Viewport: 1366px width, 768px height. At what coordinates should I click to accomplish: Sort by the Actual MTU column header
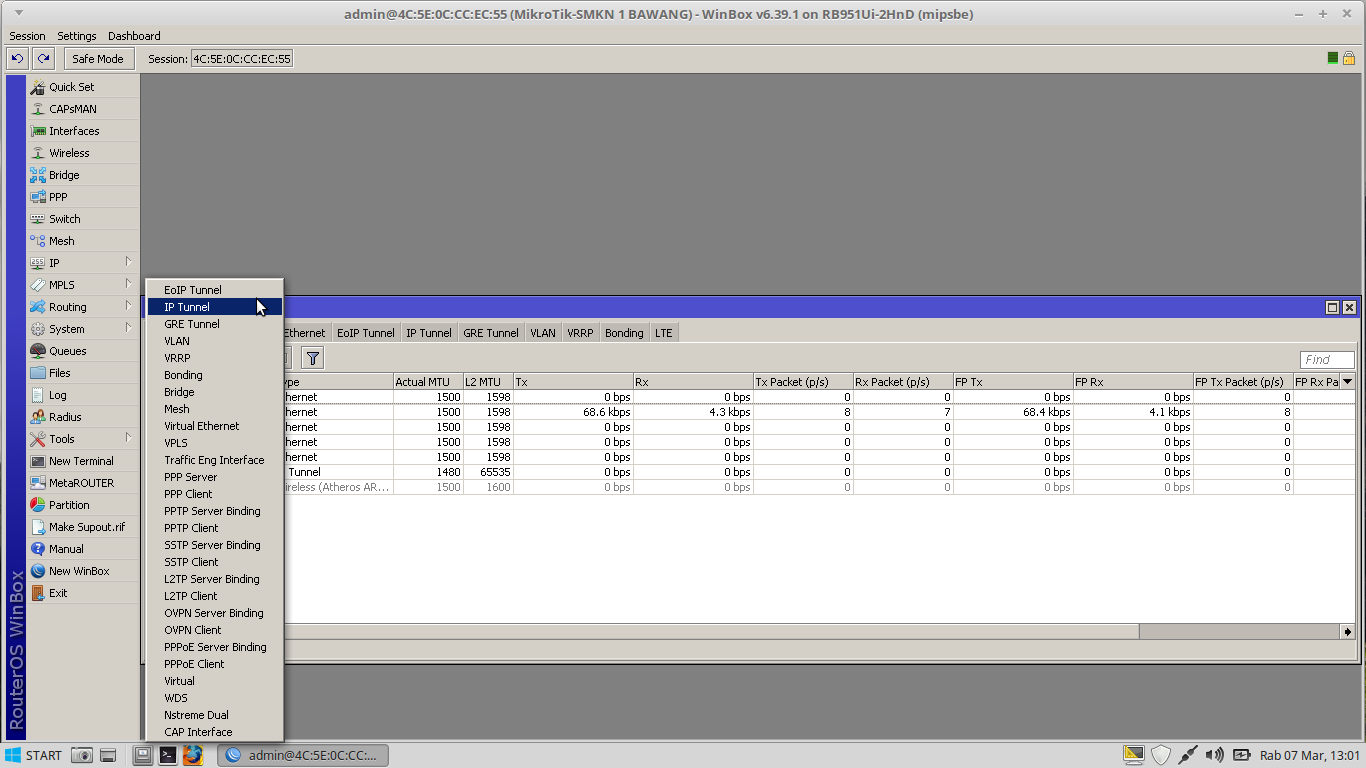(428, 382)
